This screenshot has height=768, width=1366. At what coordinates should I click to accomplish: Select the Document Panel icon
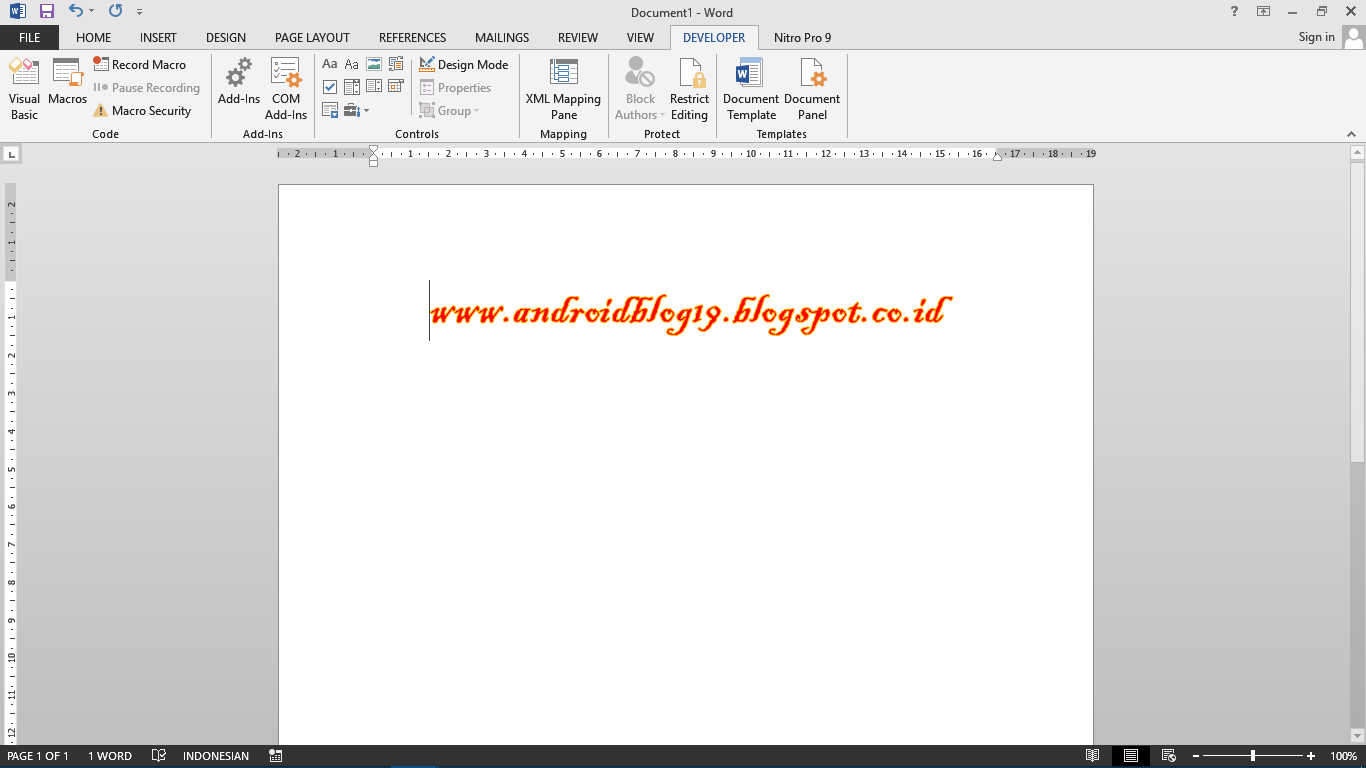pyautogui.click(x=812, y=88)
